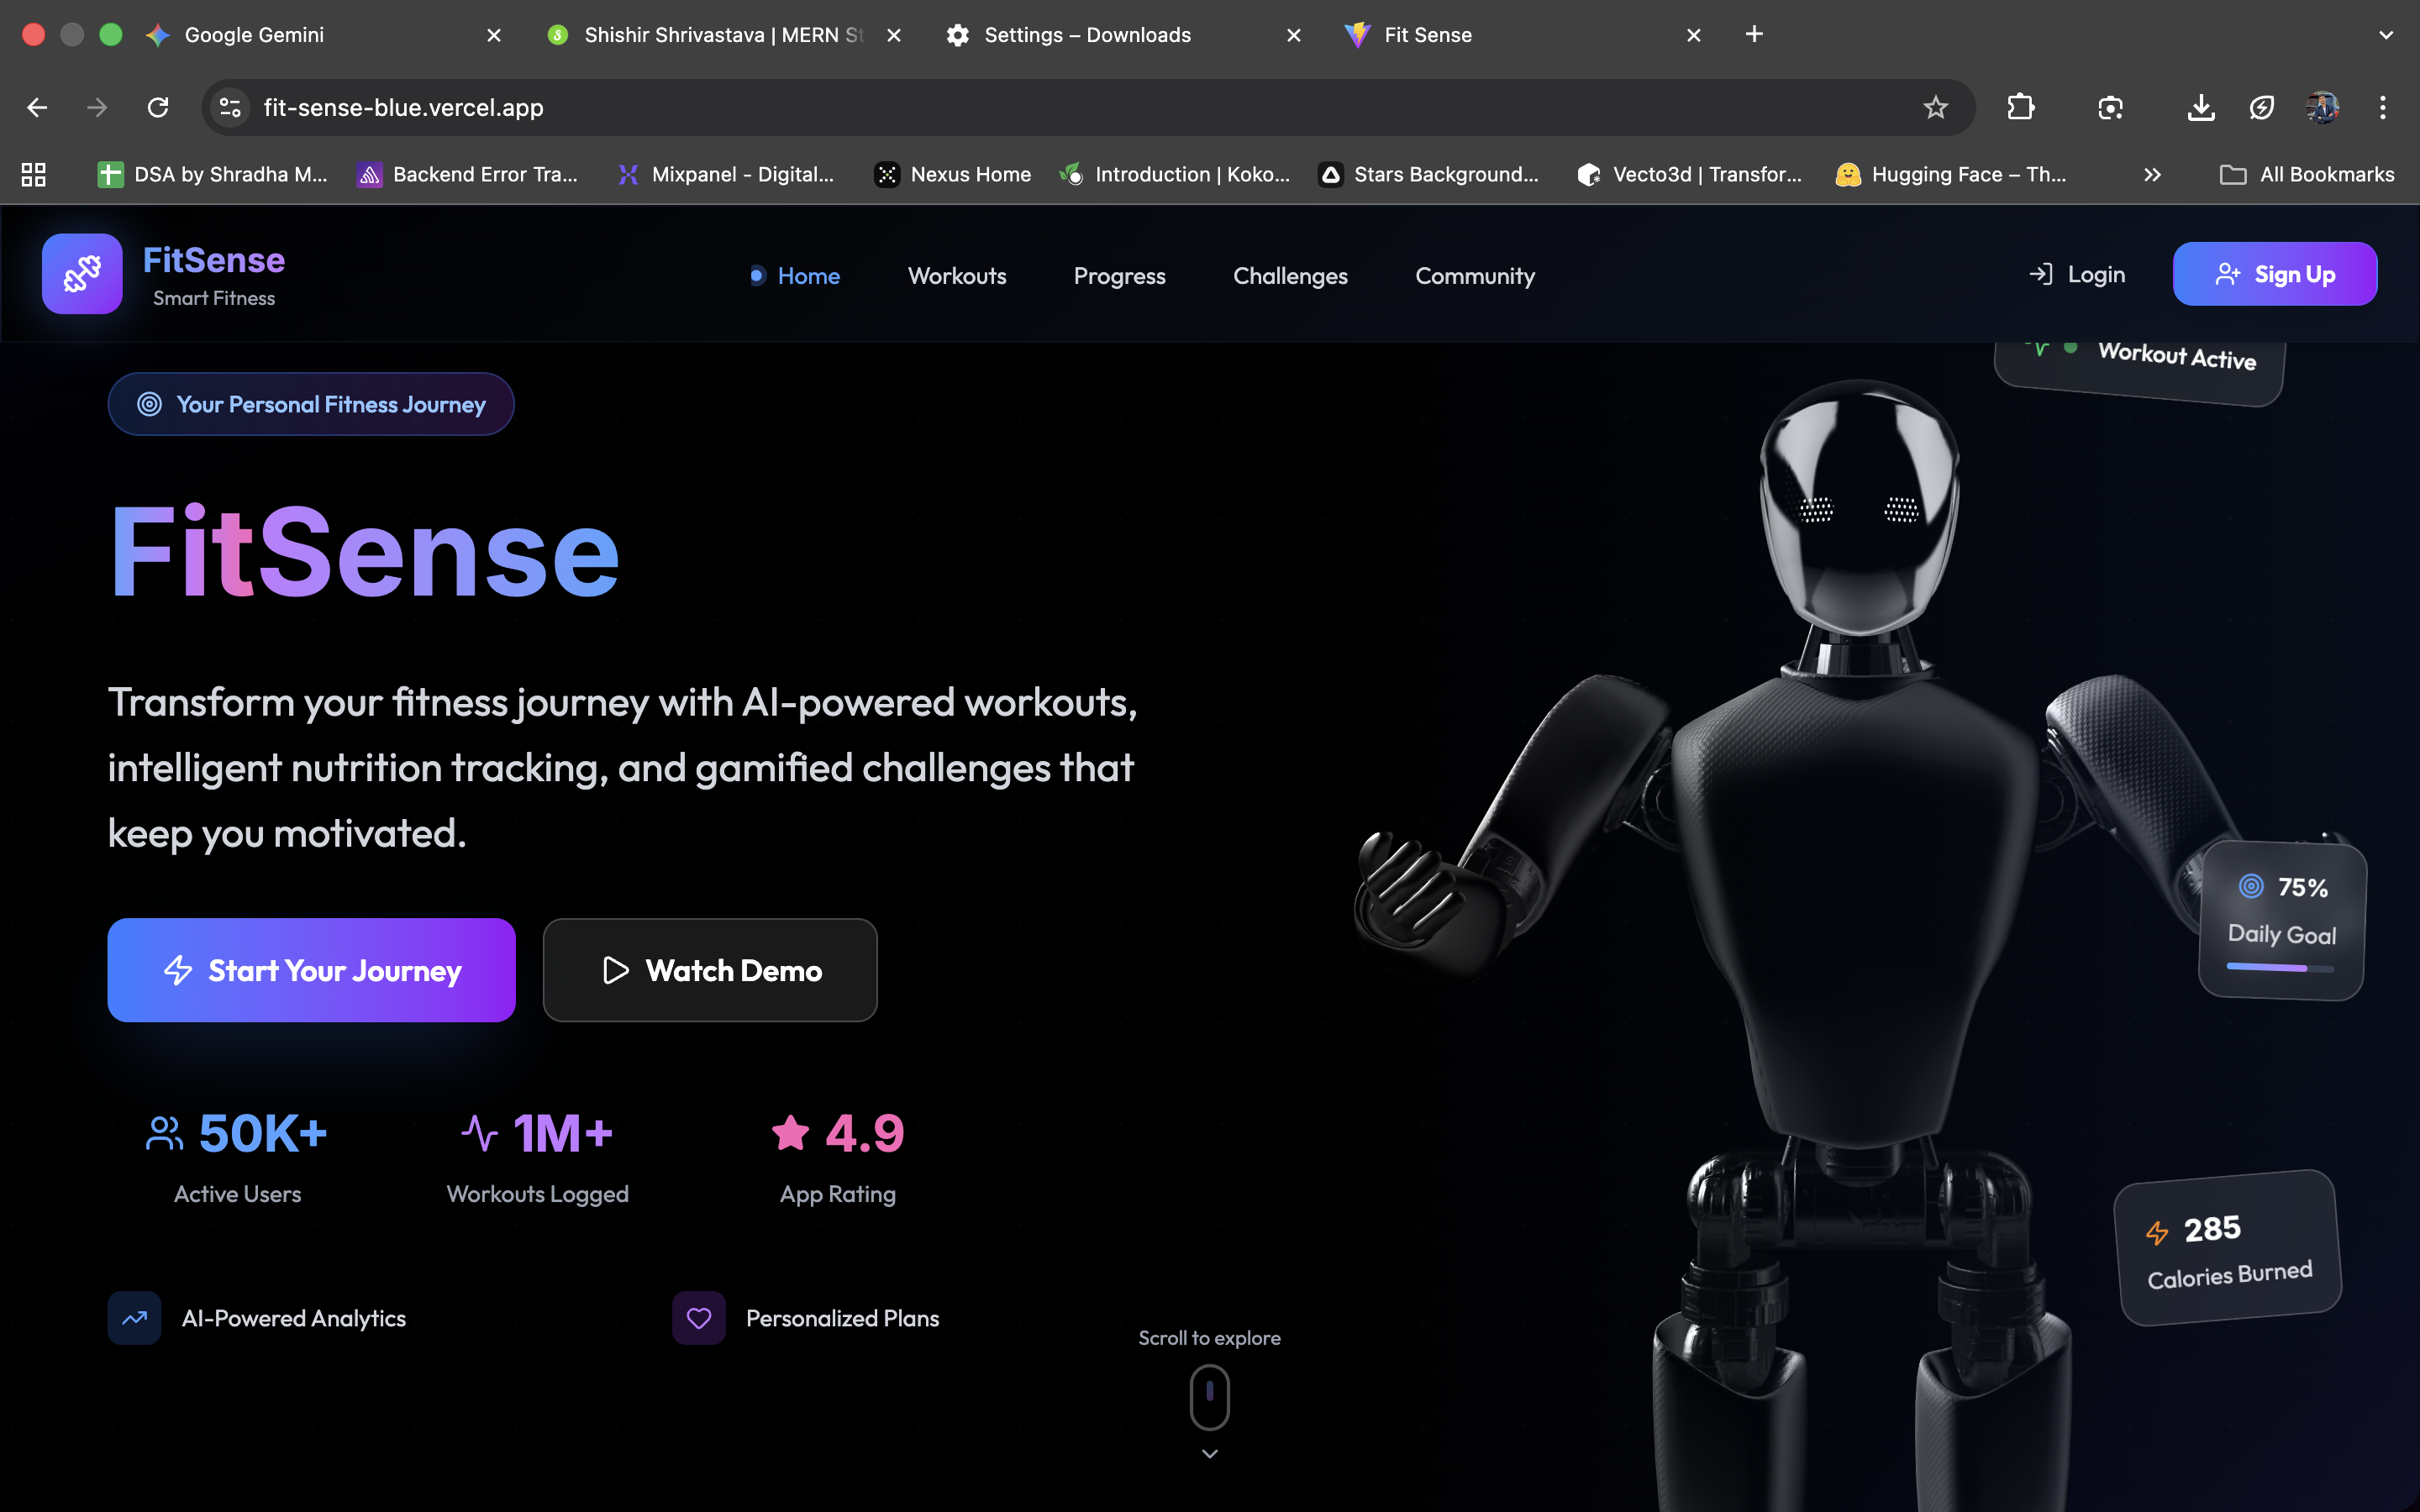Open the All Bookmarks folder
Viewport: 2420px width, 1512px height.
(2307, 174)
